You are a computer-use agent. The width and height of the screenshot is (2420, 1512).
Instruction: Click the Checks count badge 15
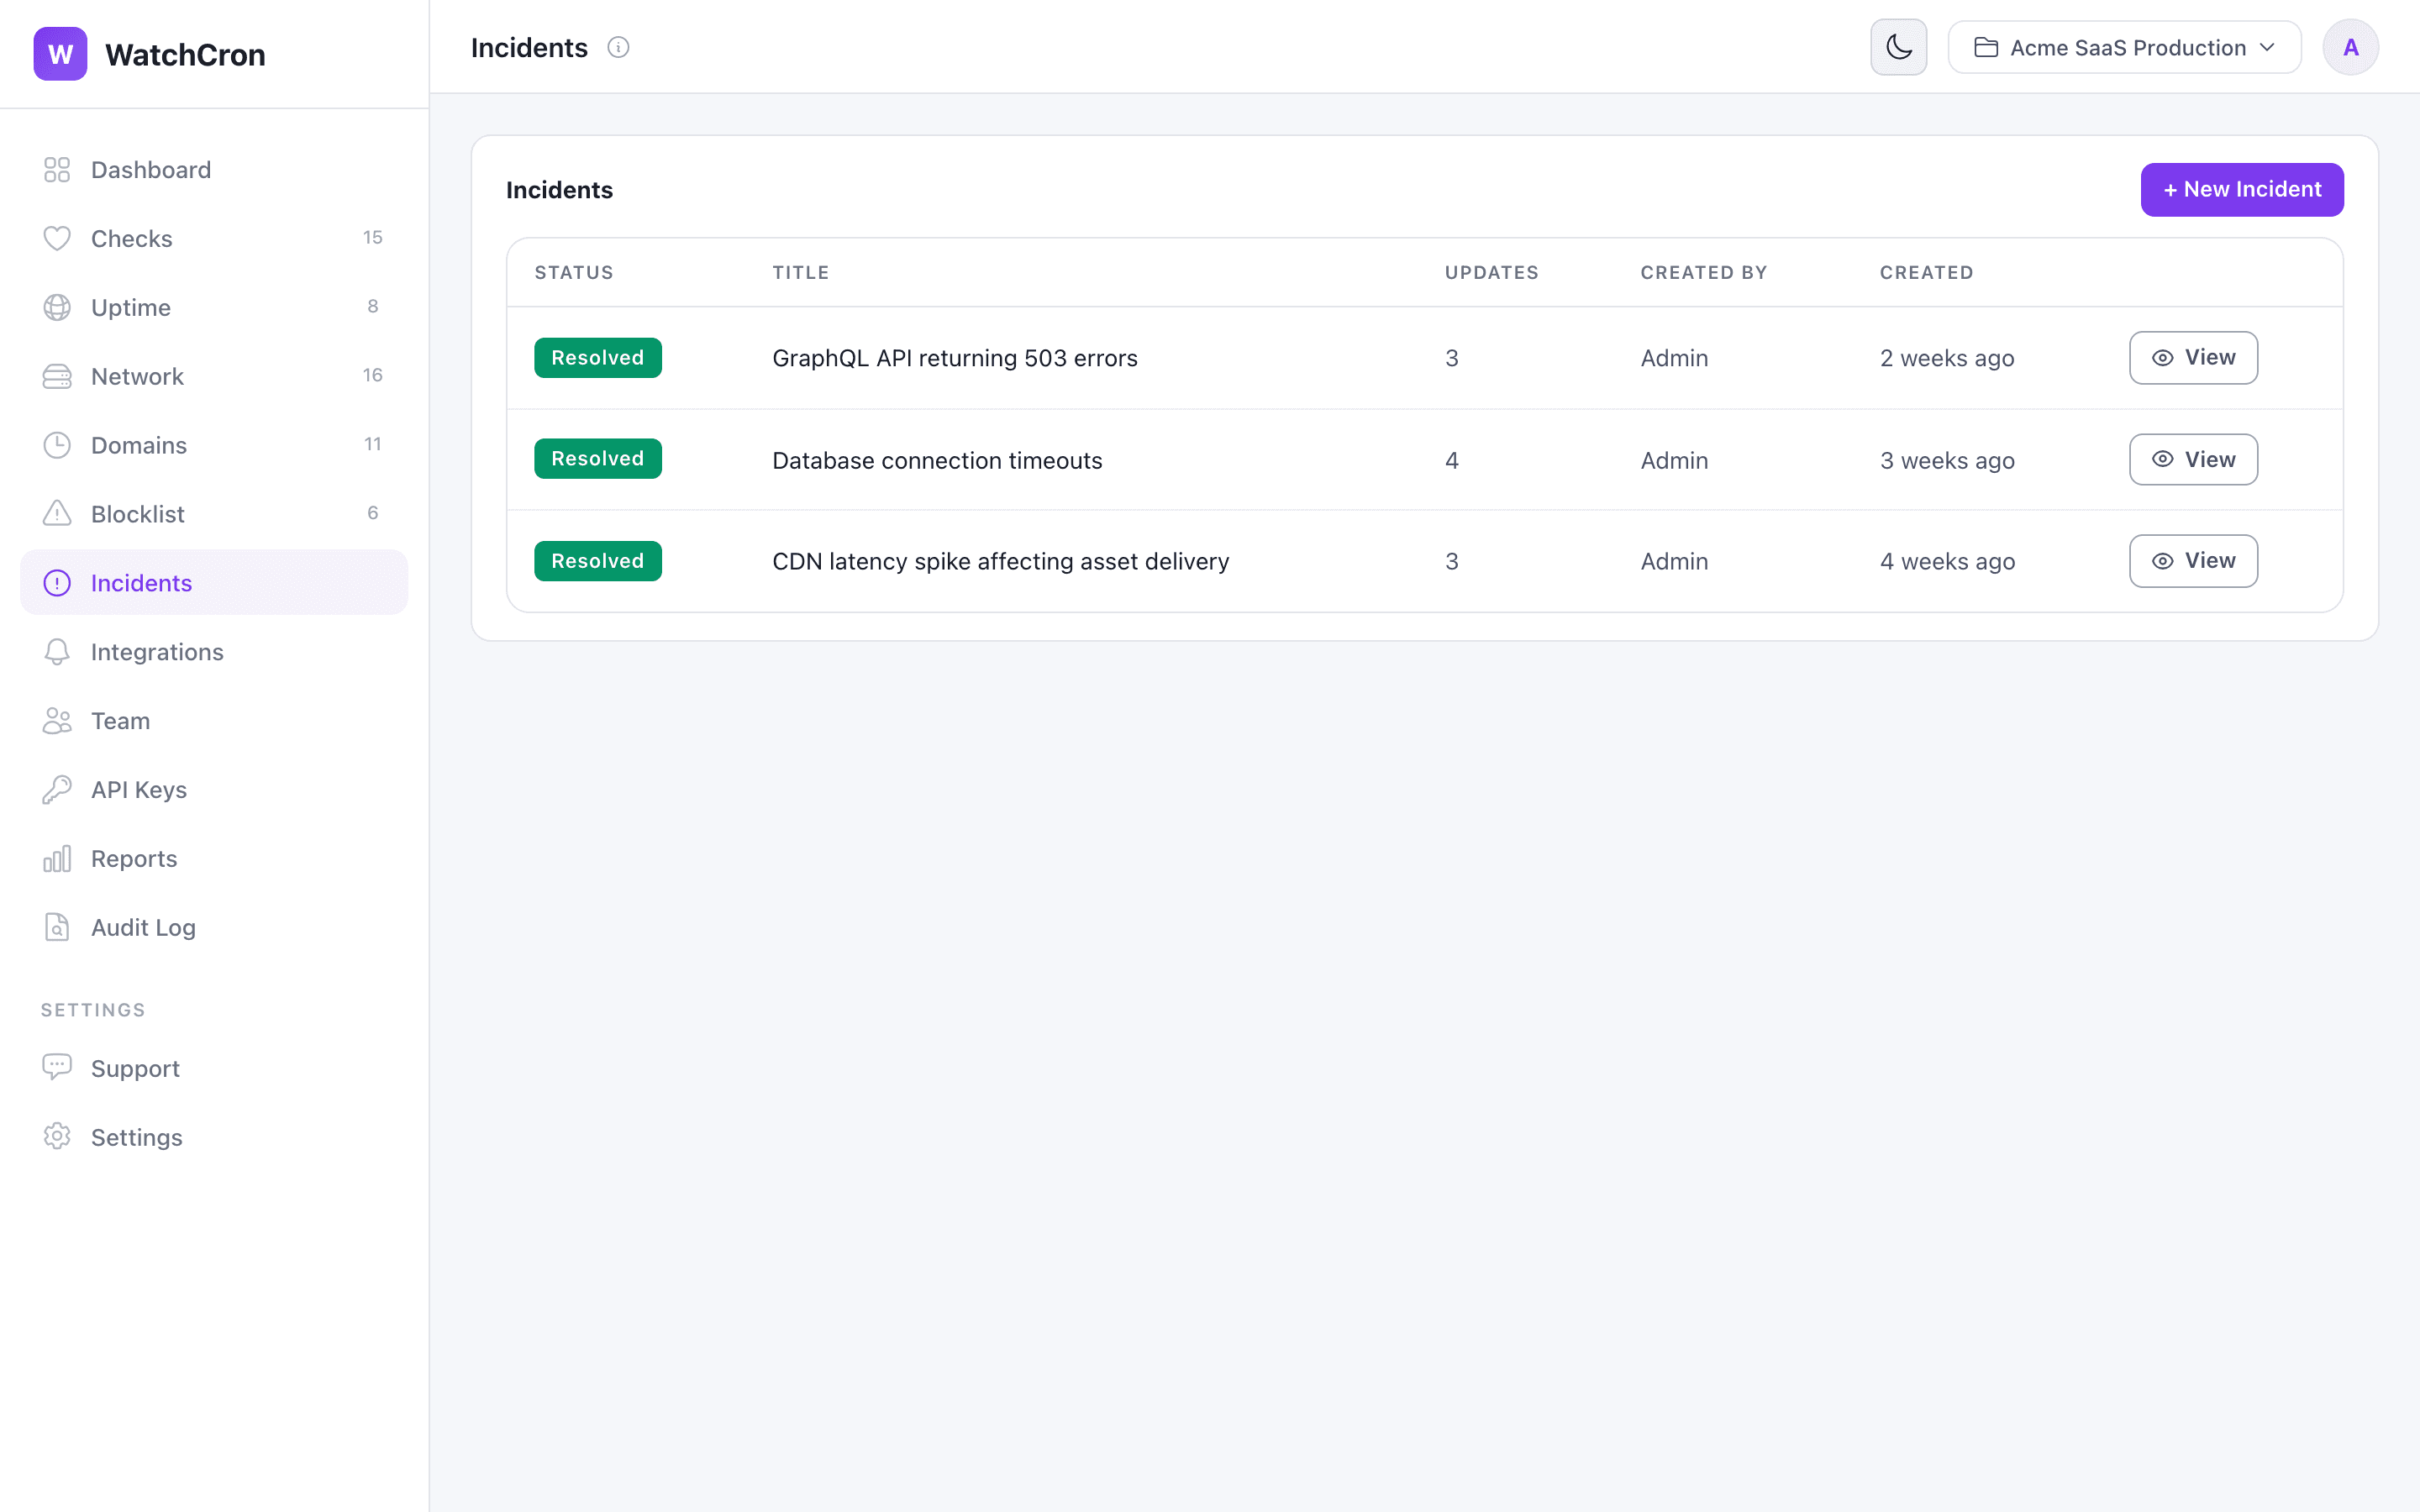(x=373, y=238)
